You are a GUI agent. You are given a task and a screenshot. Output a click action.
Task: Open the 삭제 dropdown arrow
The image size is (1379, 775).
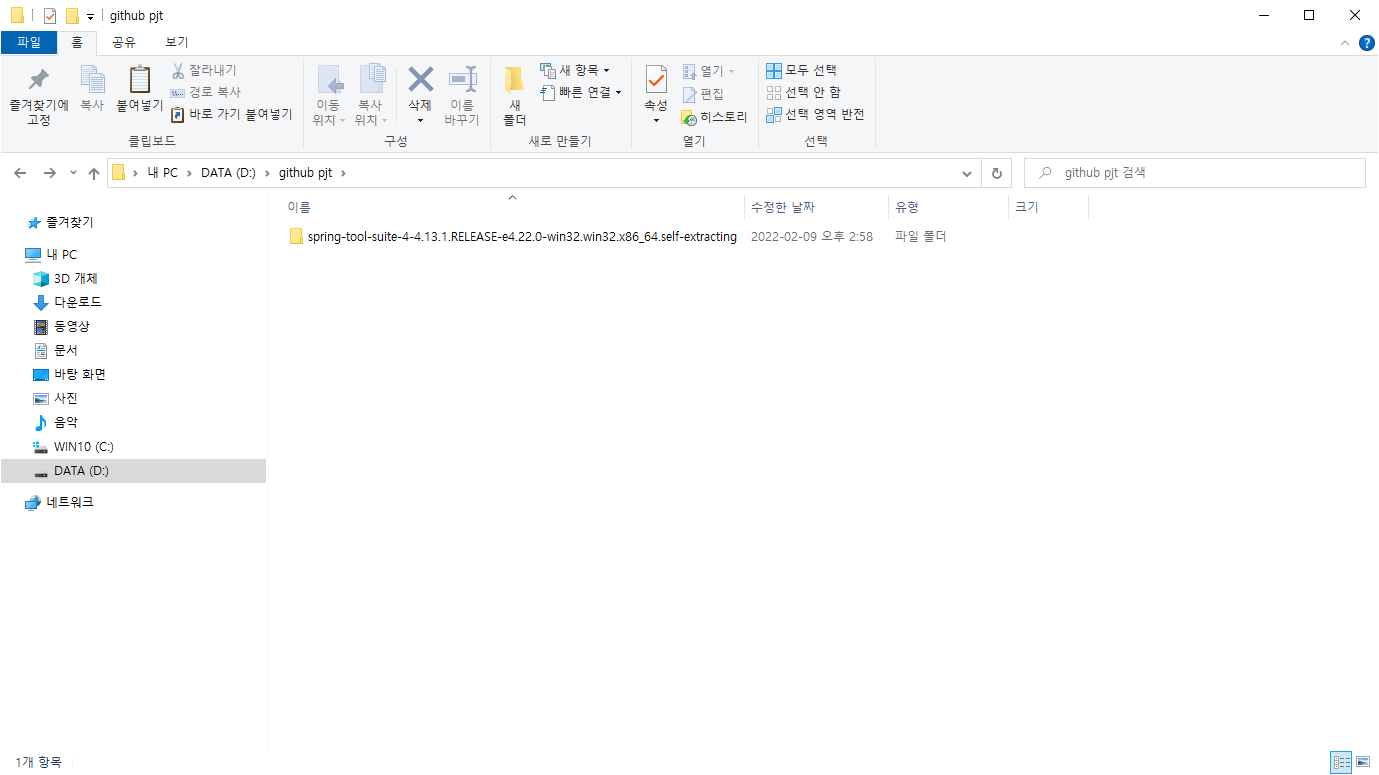click(x=420, y=121)
